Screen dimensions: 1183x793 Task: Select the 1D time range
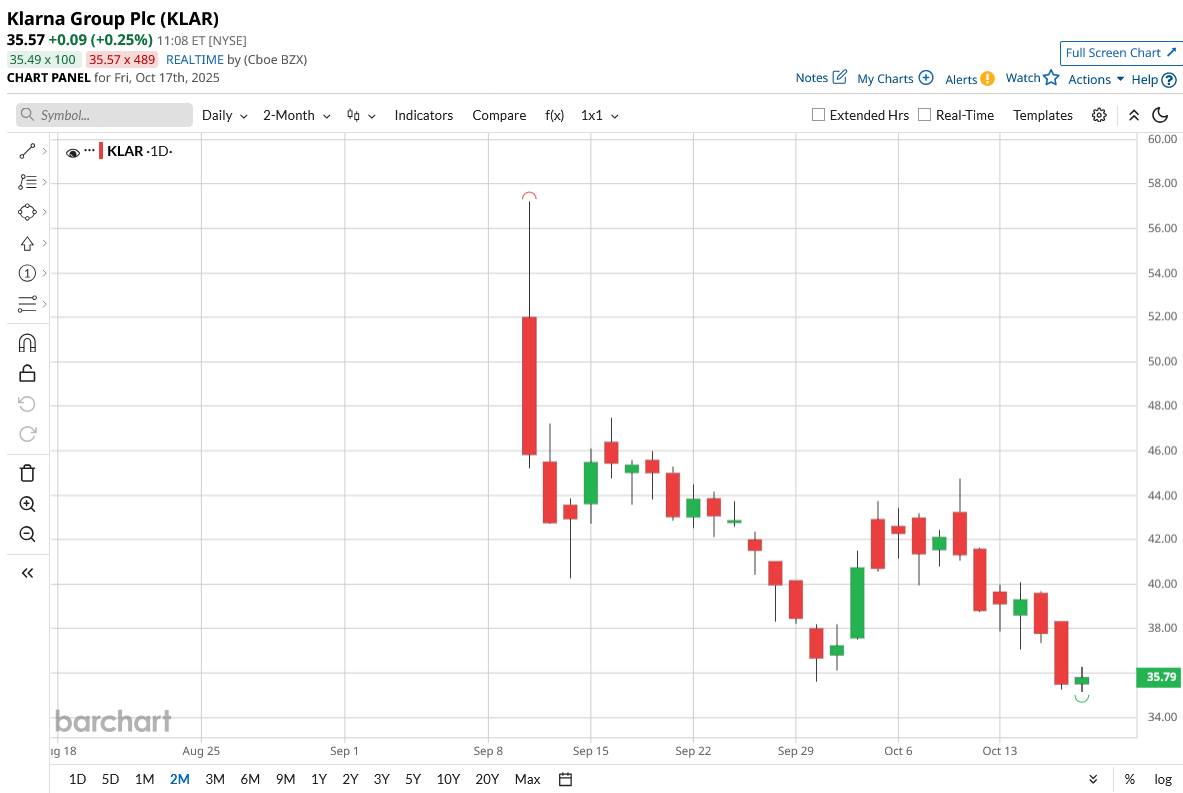pos(77,779)
